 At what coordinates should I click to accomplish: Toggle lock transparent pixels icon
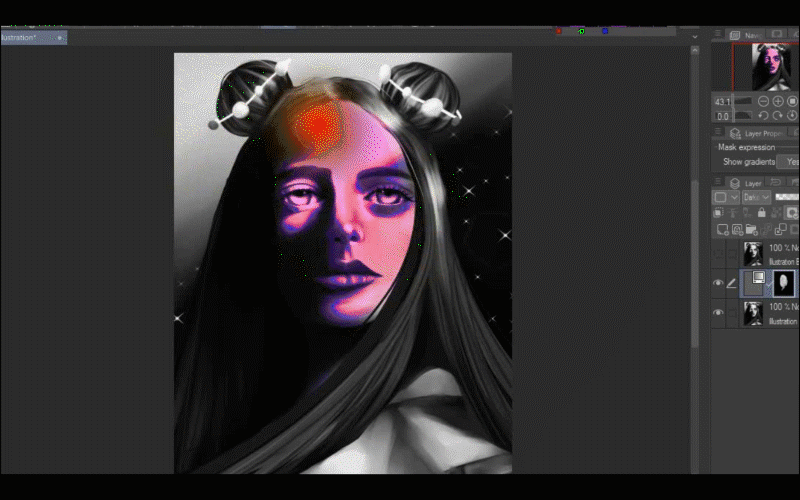tap(776, 212)
